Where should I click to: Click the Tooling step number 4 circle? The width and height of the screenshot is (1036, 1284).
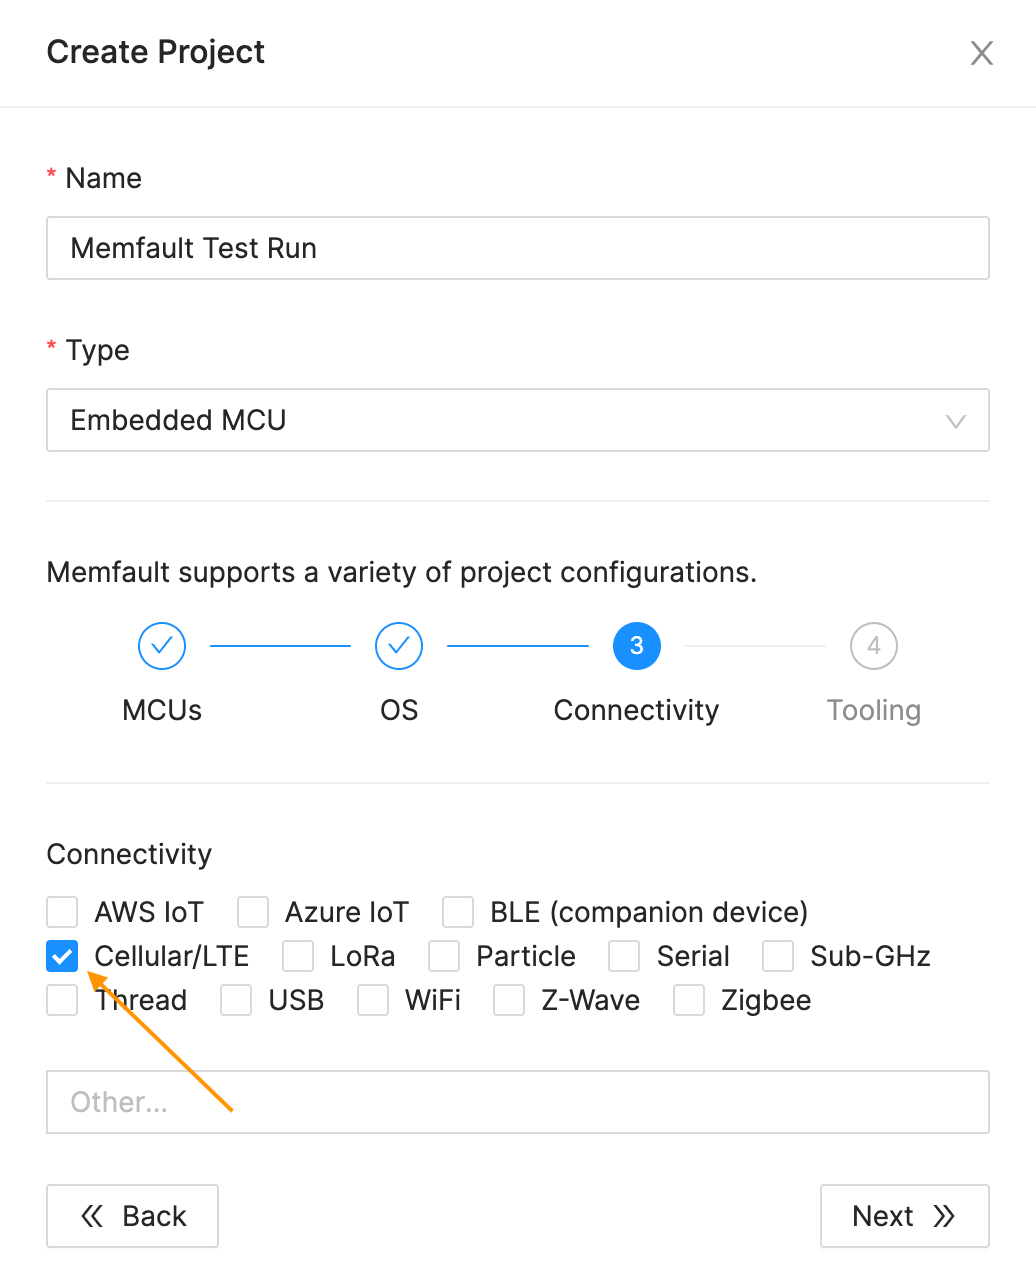[x=873, y=646]
